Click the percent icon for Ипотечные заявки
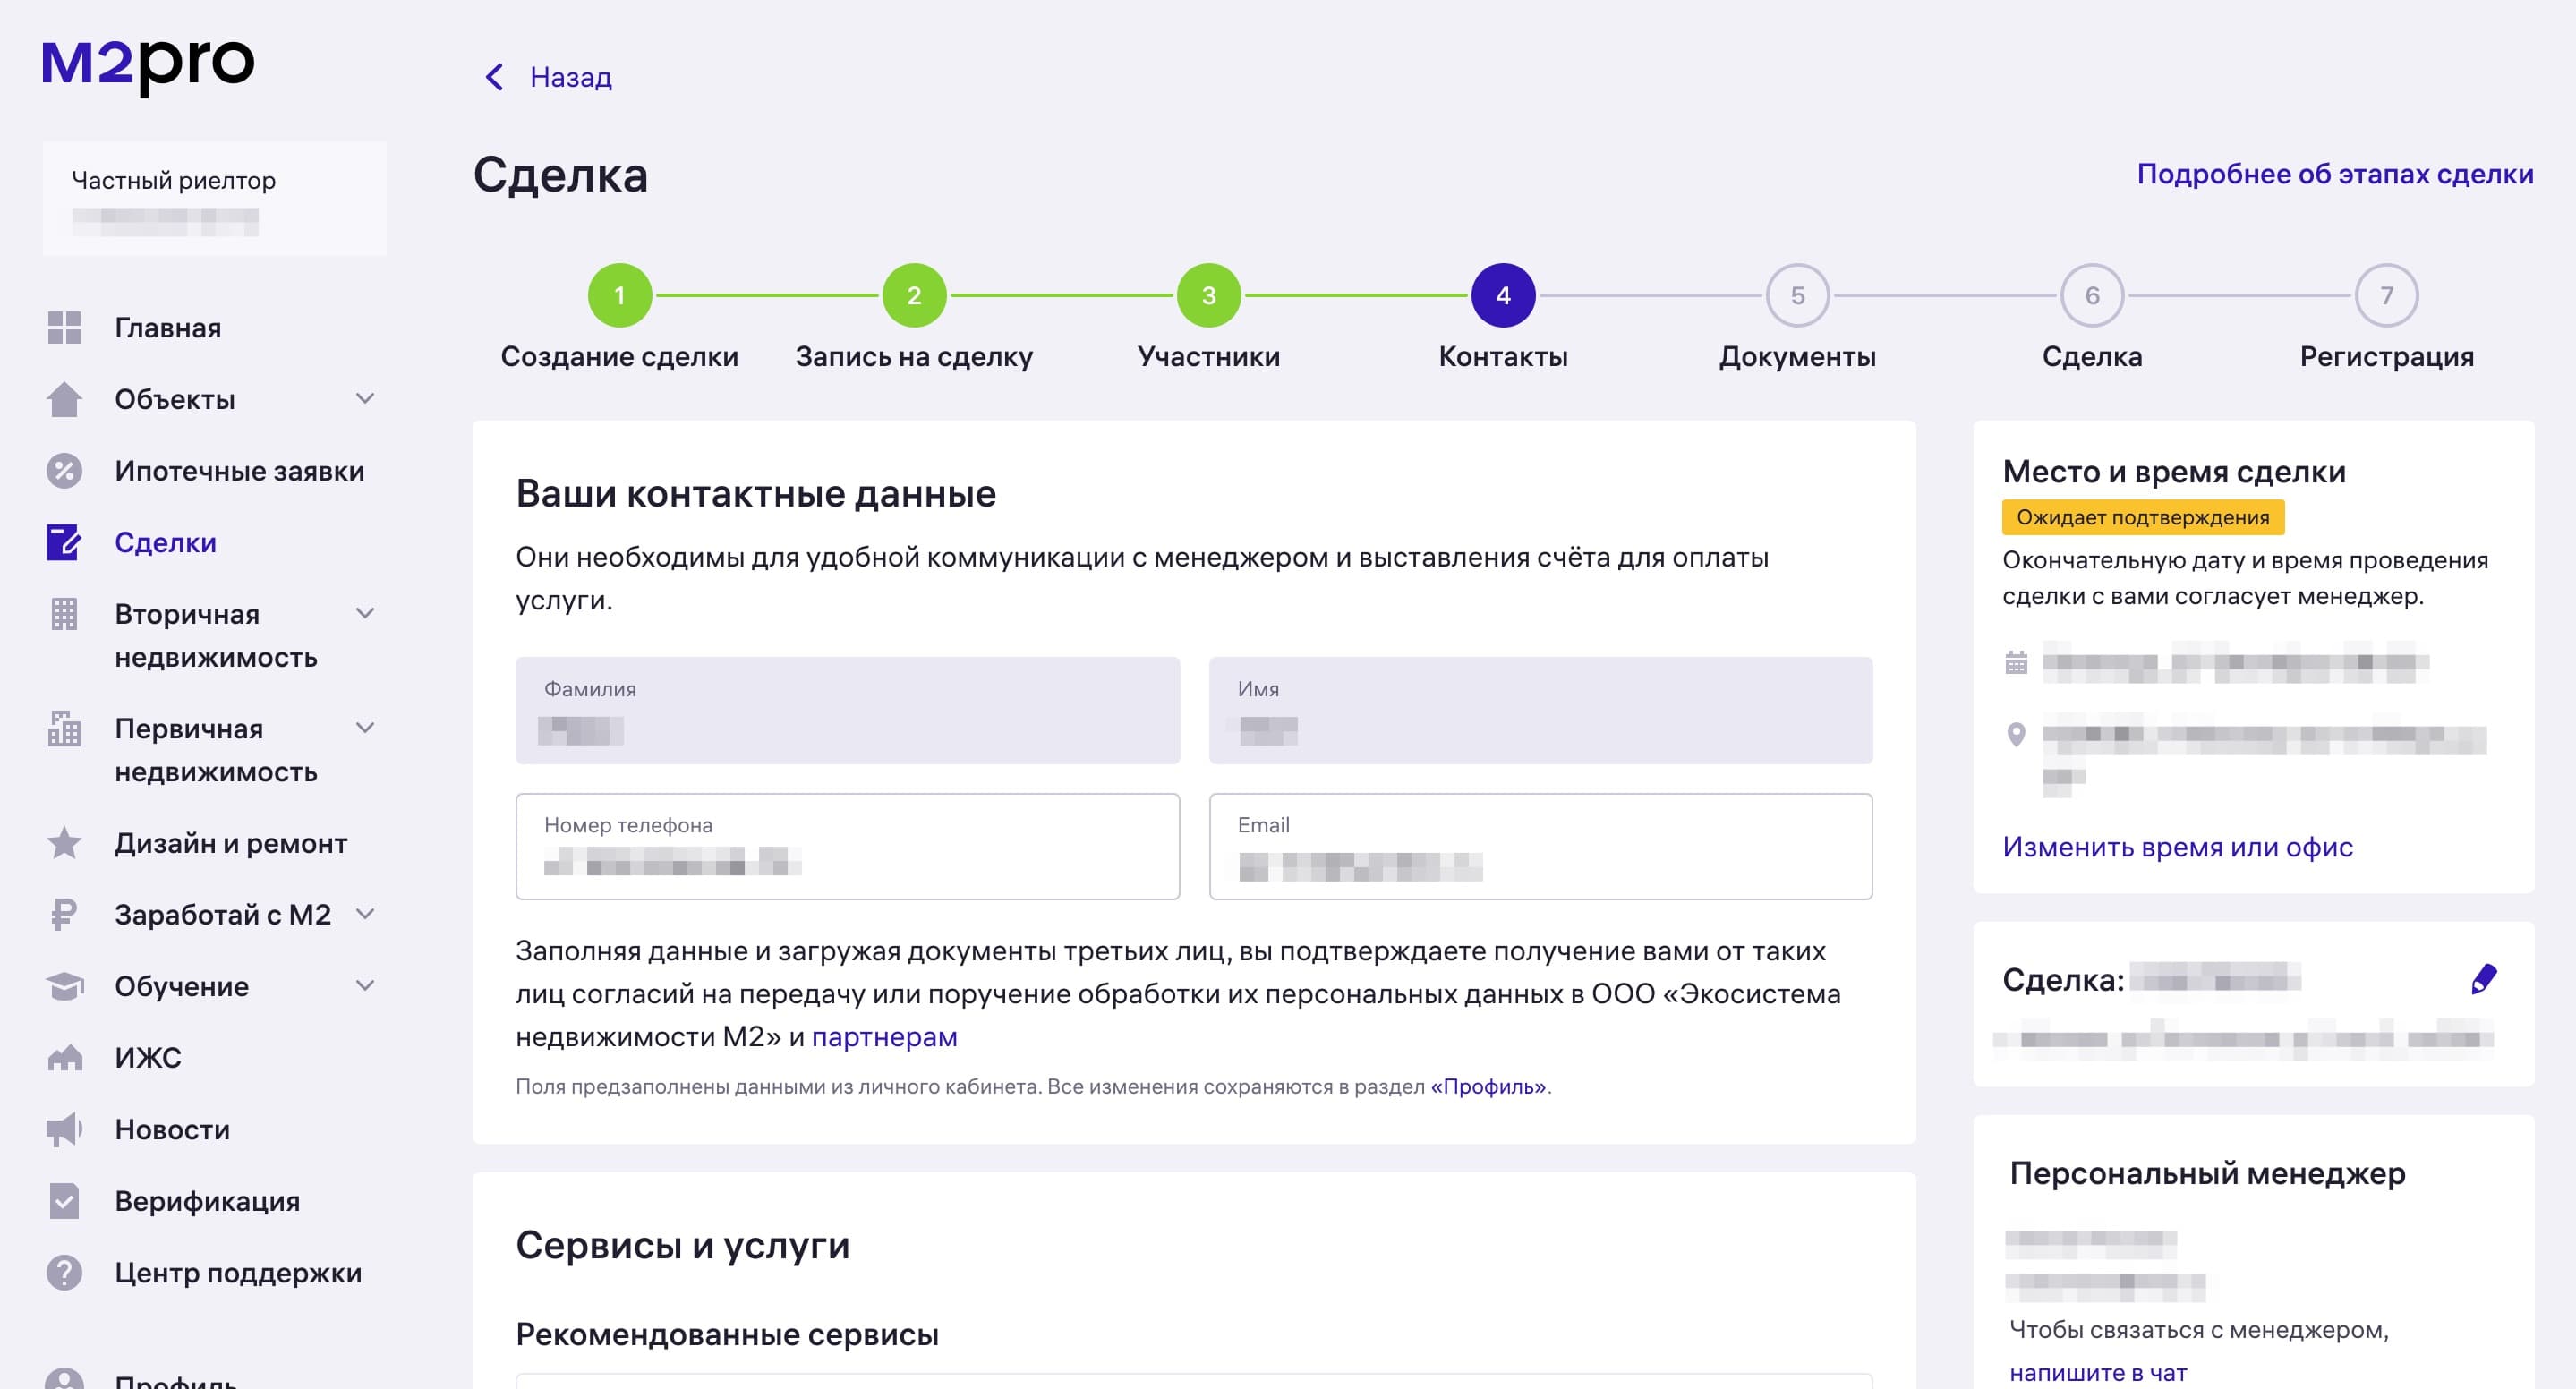 click(x=64, y=471)
